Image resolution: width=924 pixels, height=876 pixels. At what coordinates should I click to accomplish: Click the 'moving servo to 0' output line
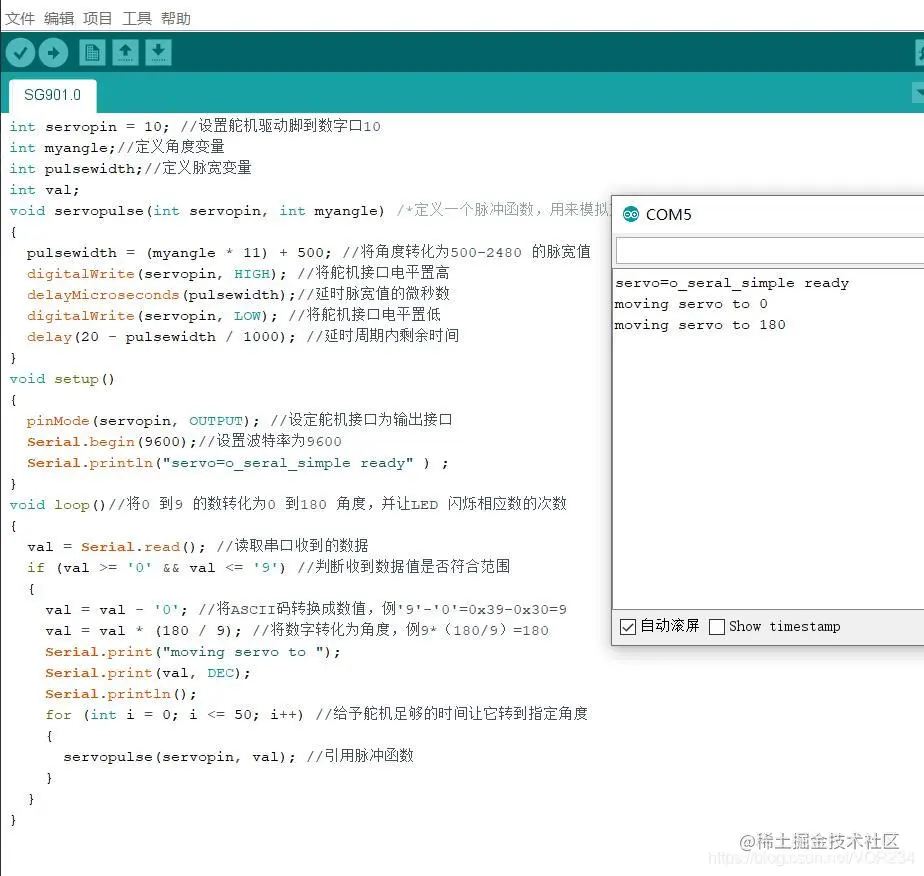[691, 304]
